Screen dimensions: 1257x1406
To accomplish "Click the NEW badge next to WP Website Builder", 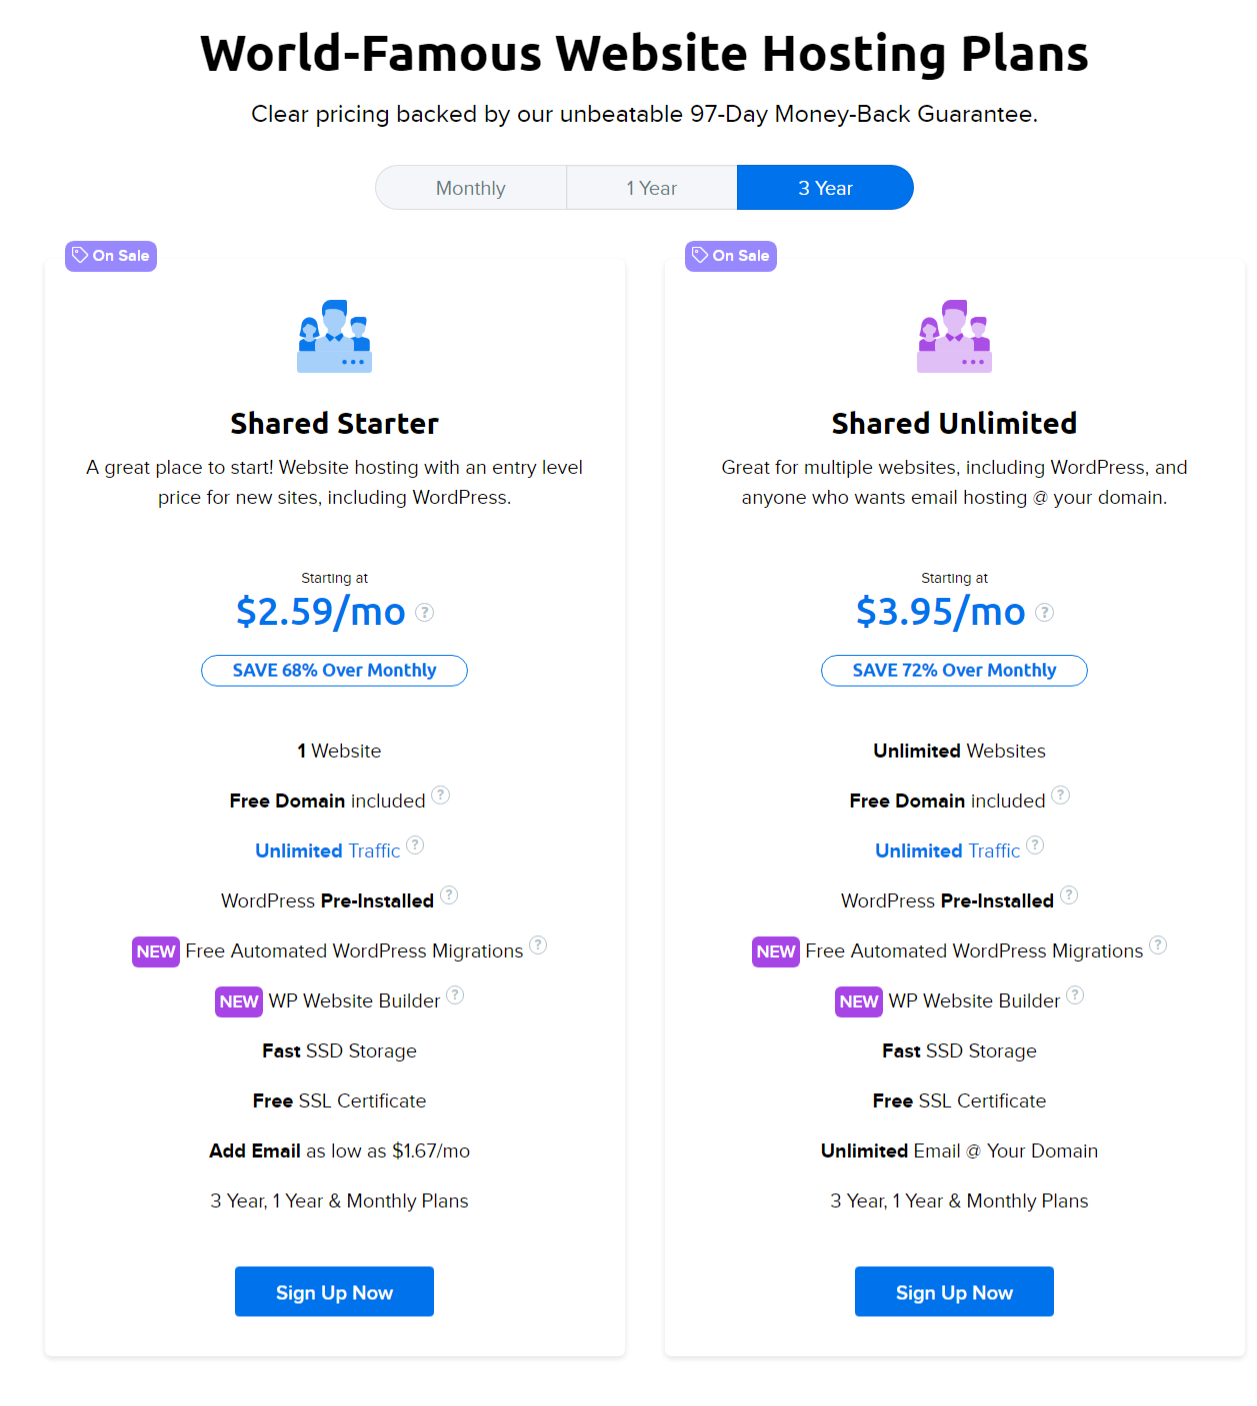I will point(238,1001).
